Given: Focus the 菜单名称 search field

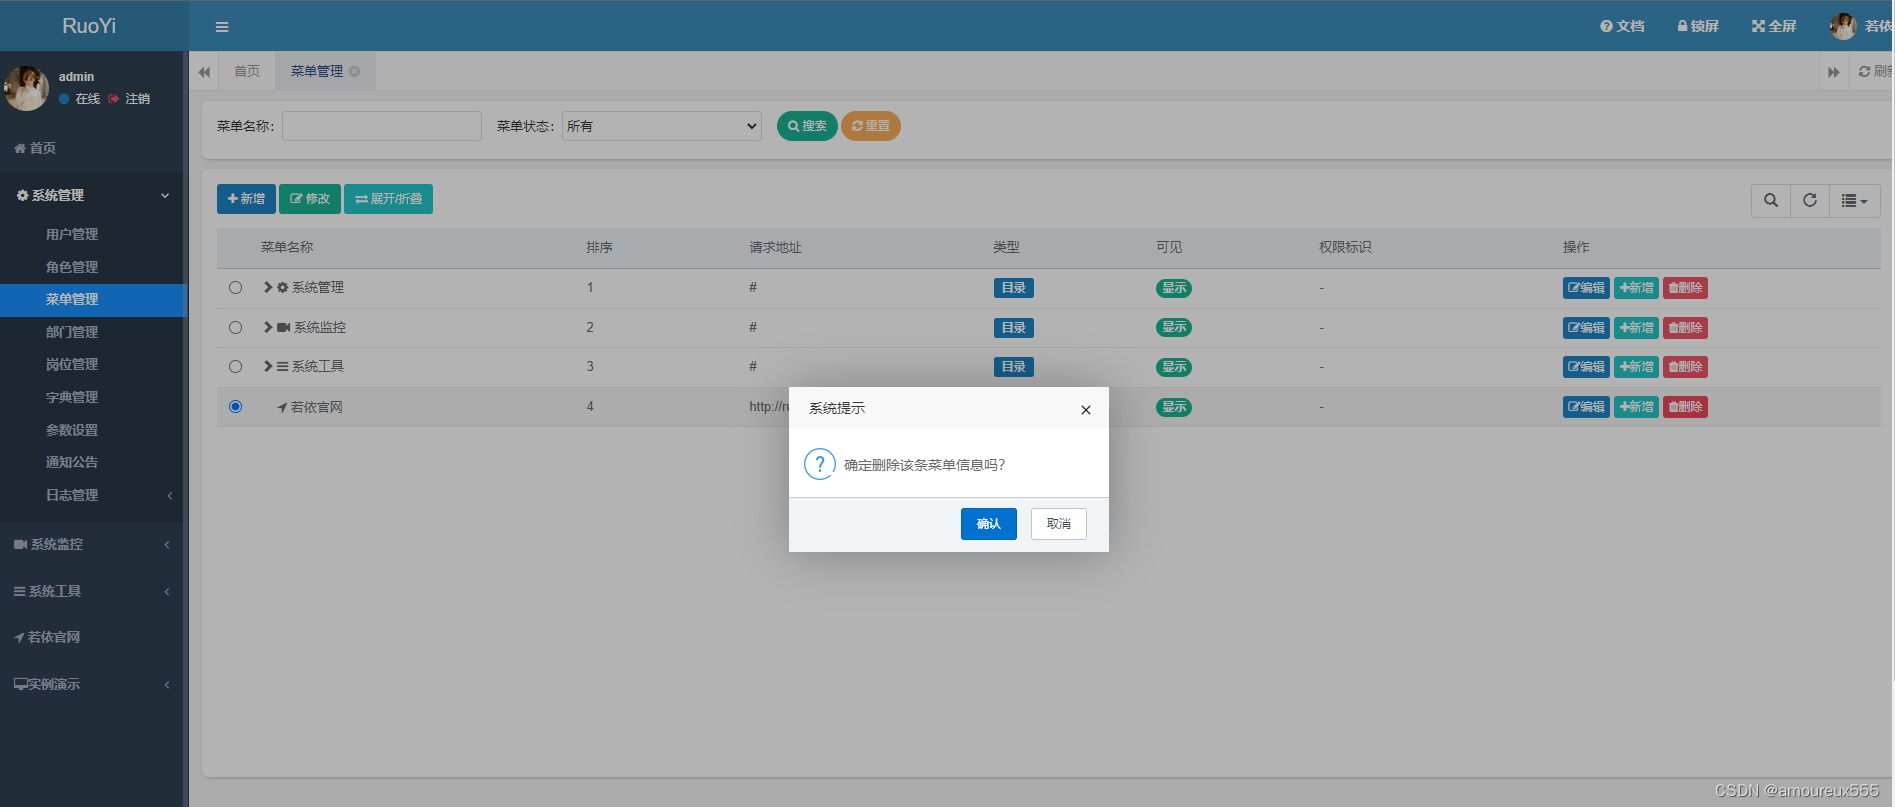Looking at the screenshot, I should [382, 126].
